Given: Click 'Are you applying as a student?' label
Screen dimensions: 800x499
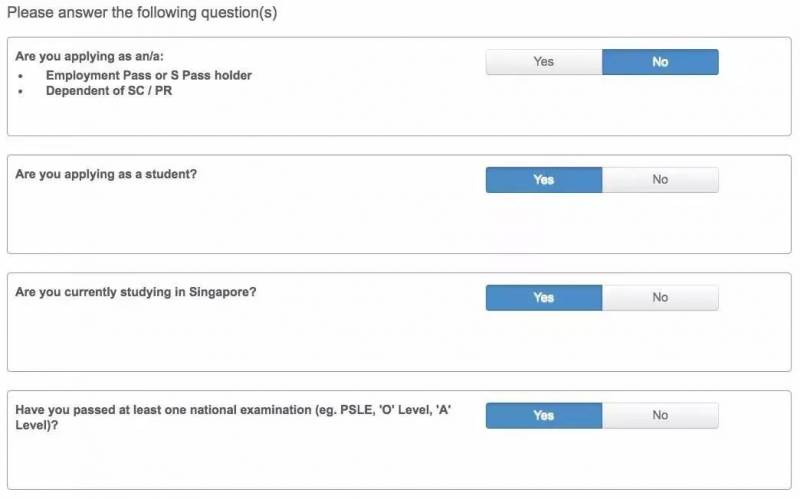Looking at the screenshot, I should tap(106, 174).
